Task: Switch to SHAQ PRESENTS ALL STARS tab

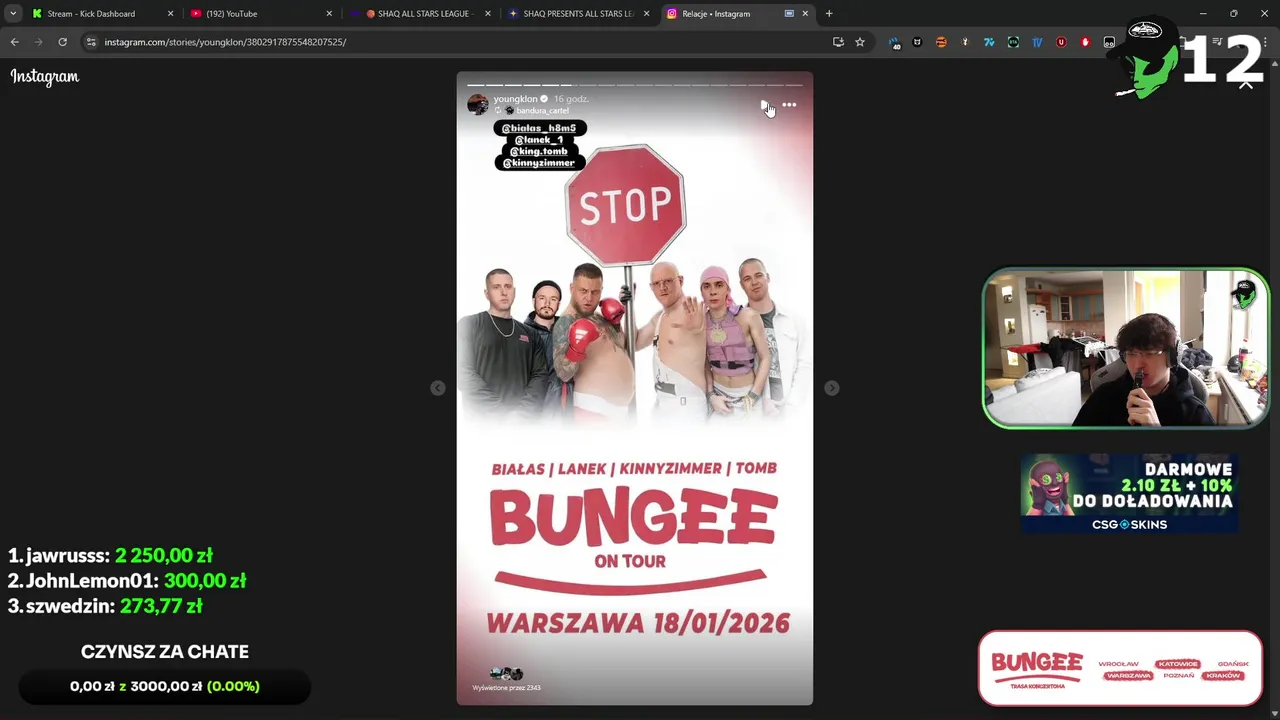Action: pos(579,14)
